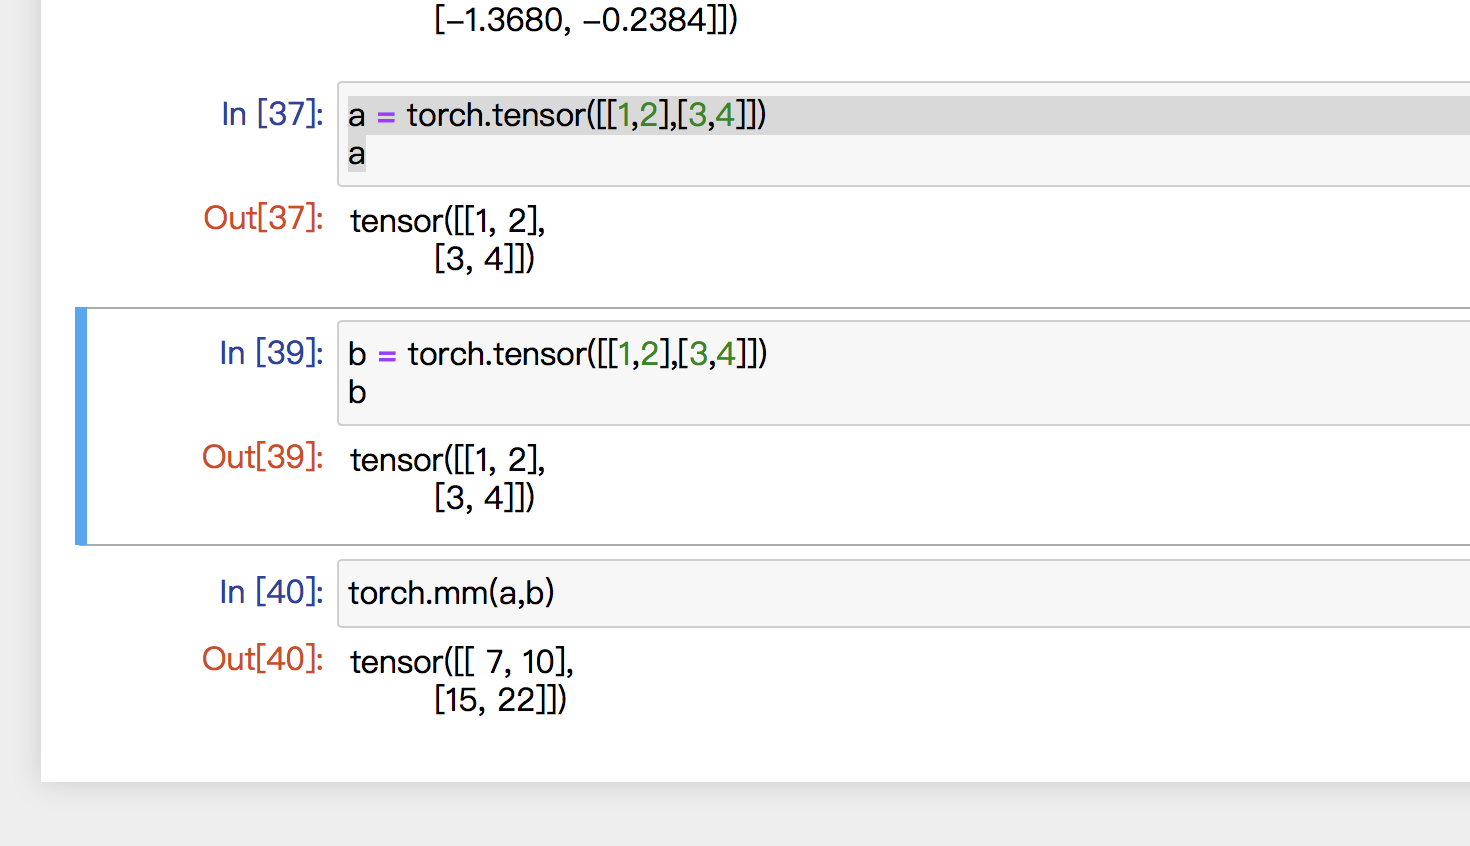Place cursor on the lone 'b' line
This screenshot has height=846, width=1470.
pyautogui.click(x=357, y=393)
